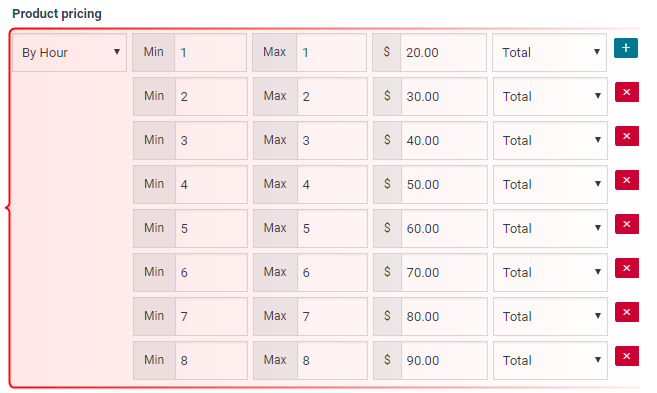Remove the 8 hour $90.00 pricing row
The height and width of the screenshot is (393, 657).
coord(626,356)
